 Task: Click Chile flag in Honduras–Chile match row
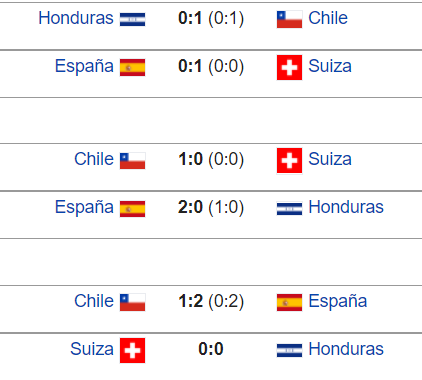point(289,19)
